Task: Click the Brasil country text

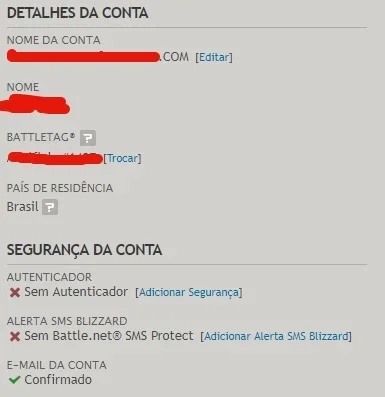Action: (22, 207)
